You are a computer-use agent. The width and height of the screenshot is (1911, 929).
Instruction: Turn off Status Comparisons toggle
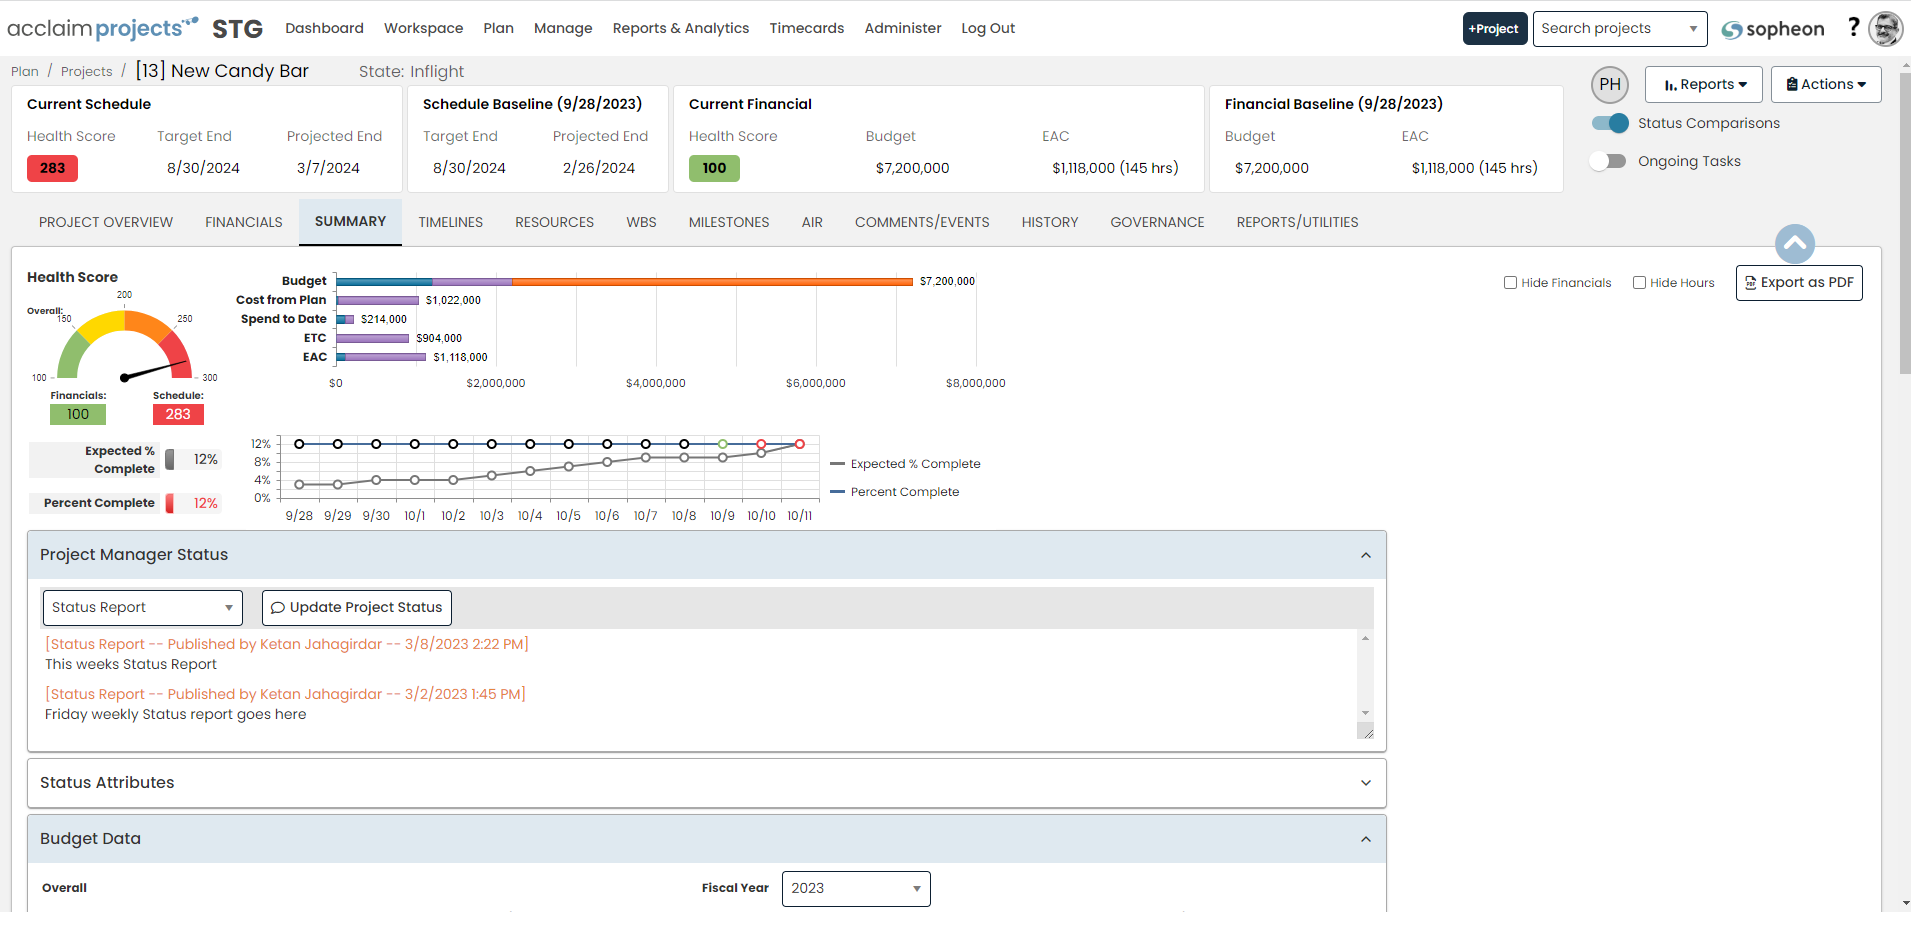(1610, 123)
